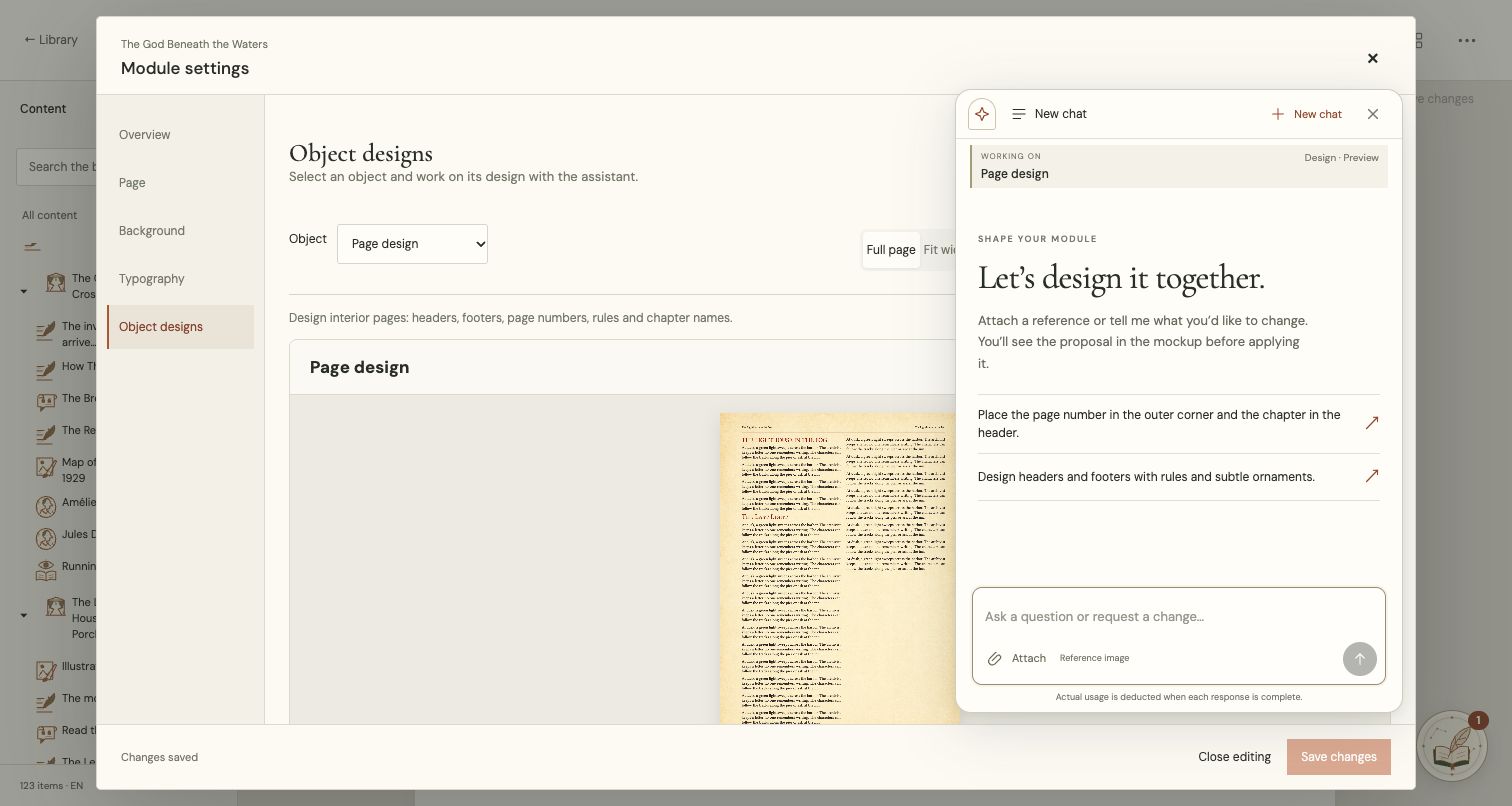Click arrow beside headers and footers suggestion
1512x806 pixels.
1372,477
